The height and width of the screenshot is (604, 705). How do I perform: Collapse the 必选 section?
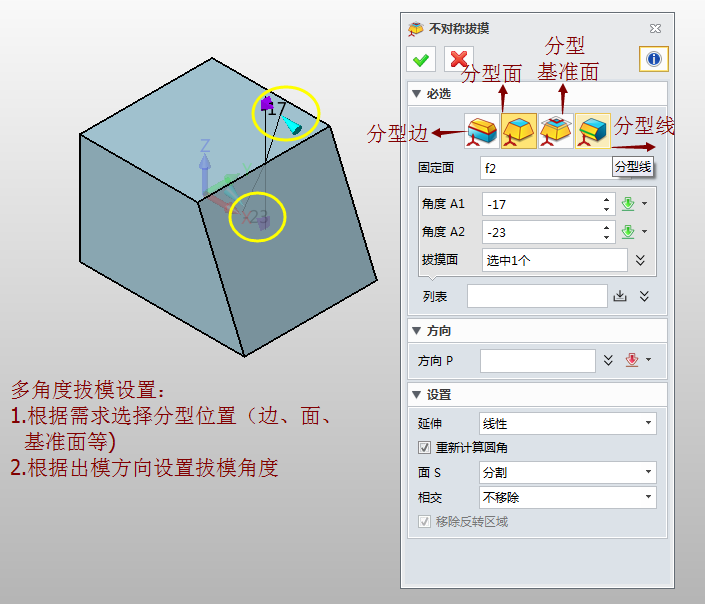(417, 94)
